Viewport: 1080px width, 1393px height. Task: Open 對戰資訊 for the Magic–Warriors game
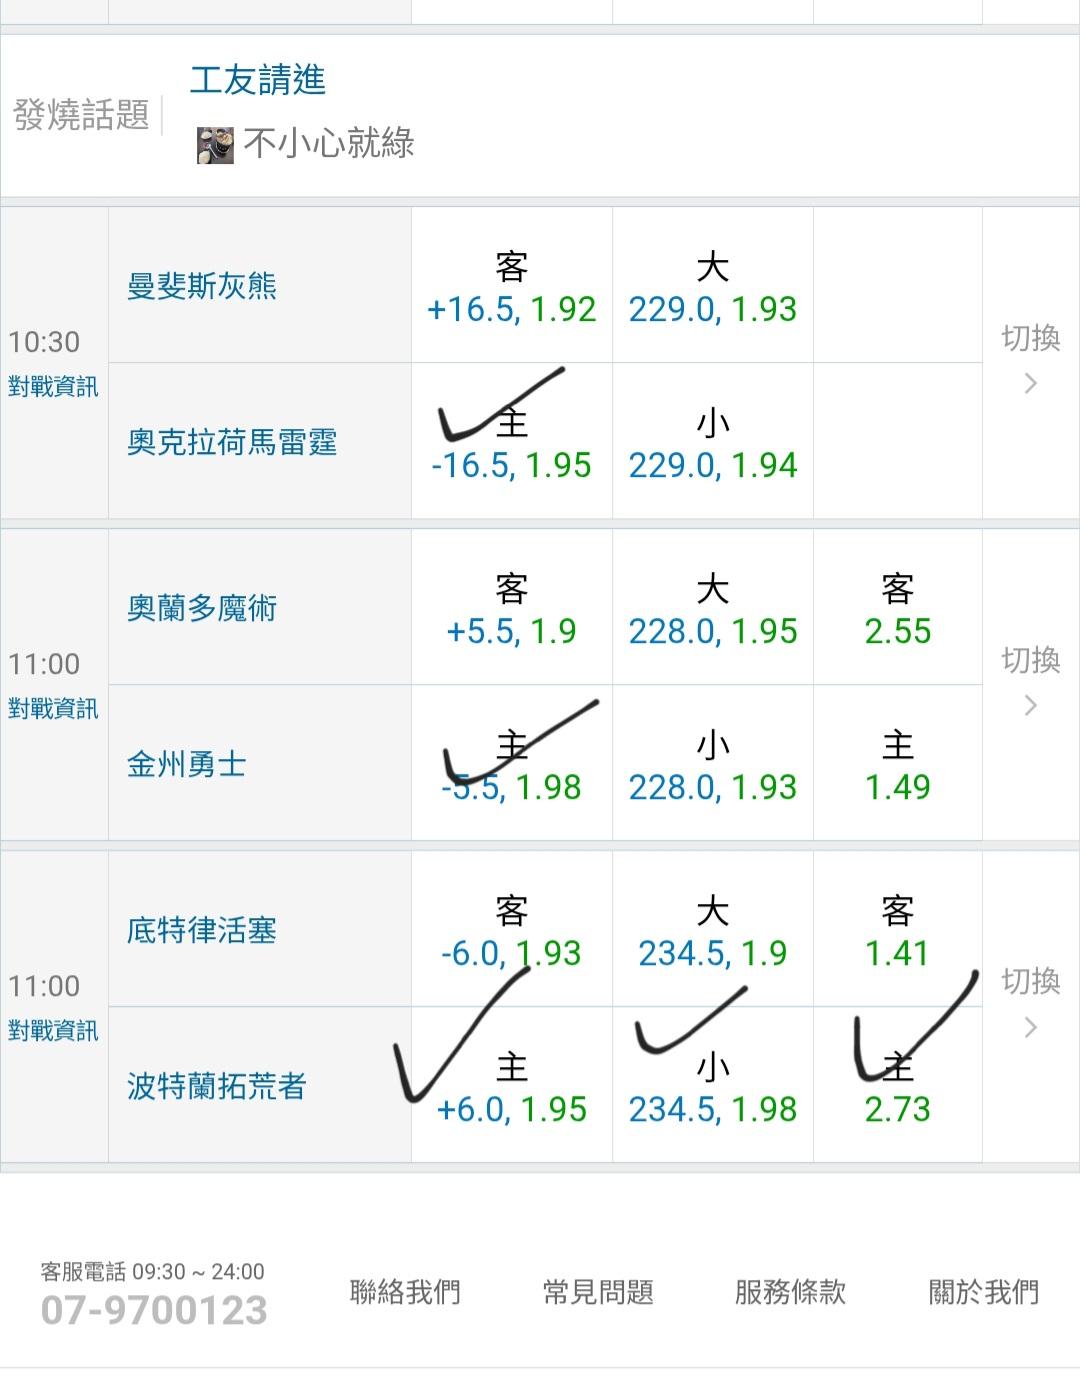point(53,709)
